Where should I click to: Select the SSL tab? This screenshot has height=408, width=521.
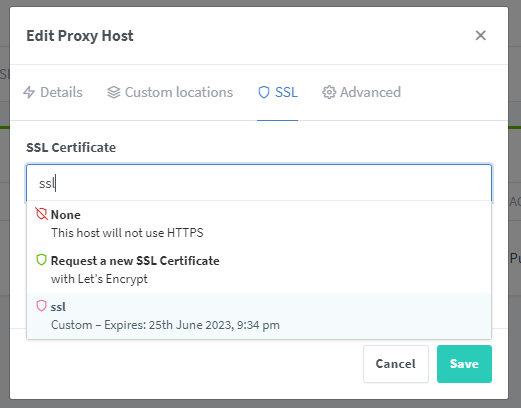tap(278, 92)
